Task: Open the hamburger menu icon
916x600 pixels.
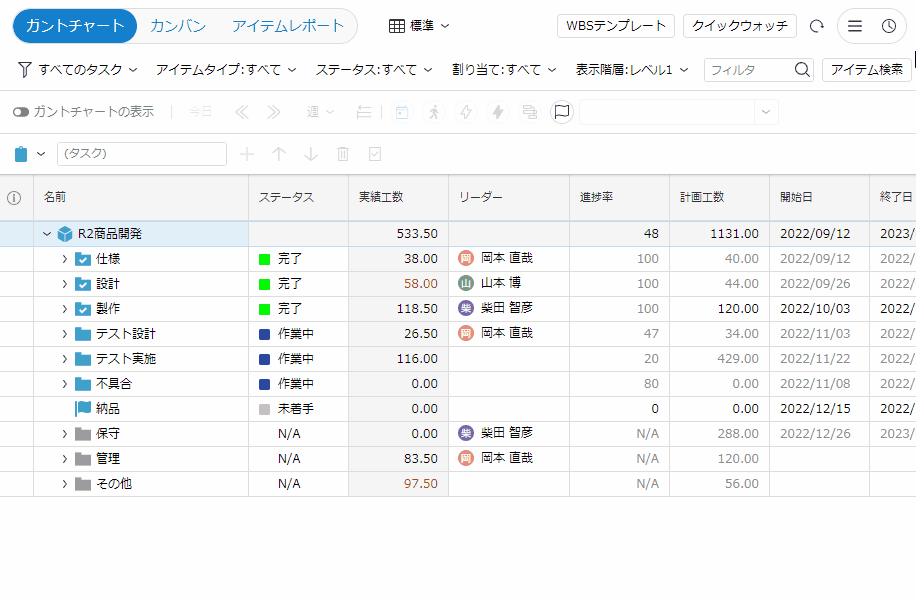Action: click(855, 26)
